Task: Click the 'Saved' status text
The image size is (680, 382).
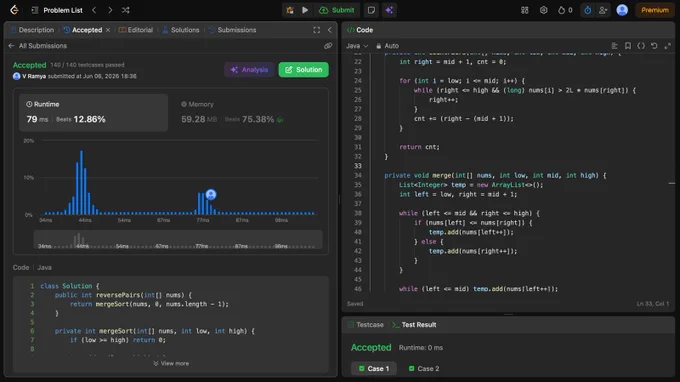Action: [x=355, y=304]
